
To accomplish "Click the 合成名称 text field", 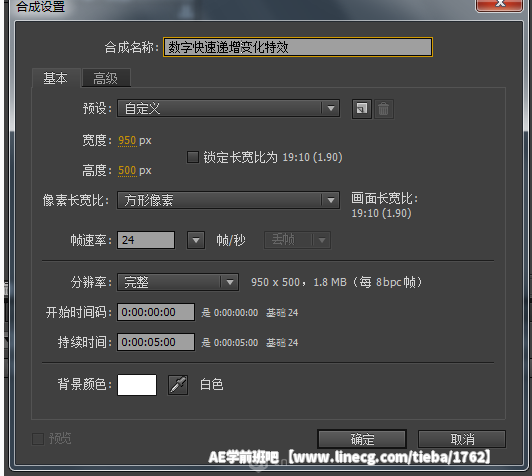I will [298, 47].
